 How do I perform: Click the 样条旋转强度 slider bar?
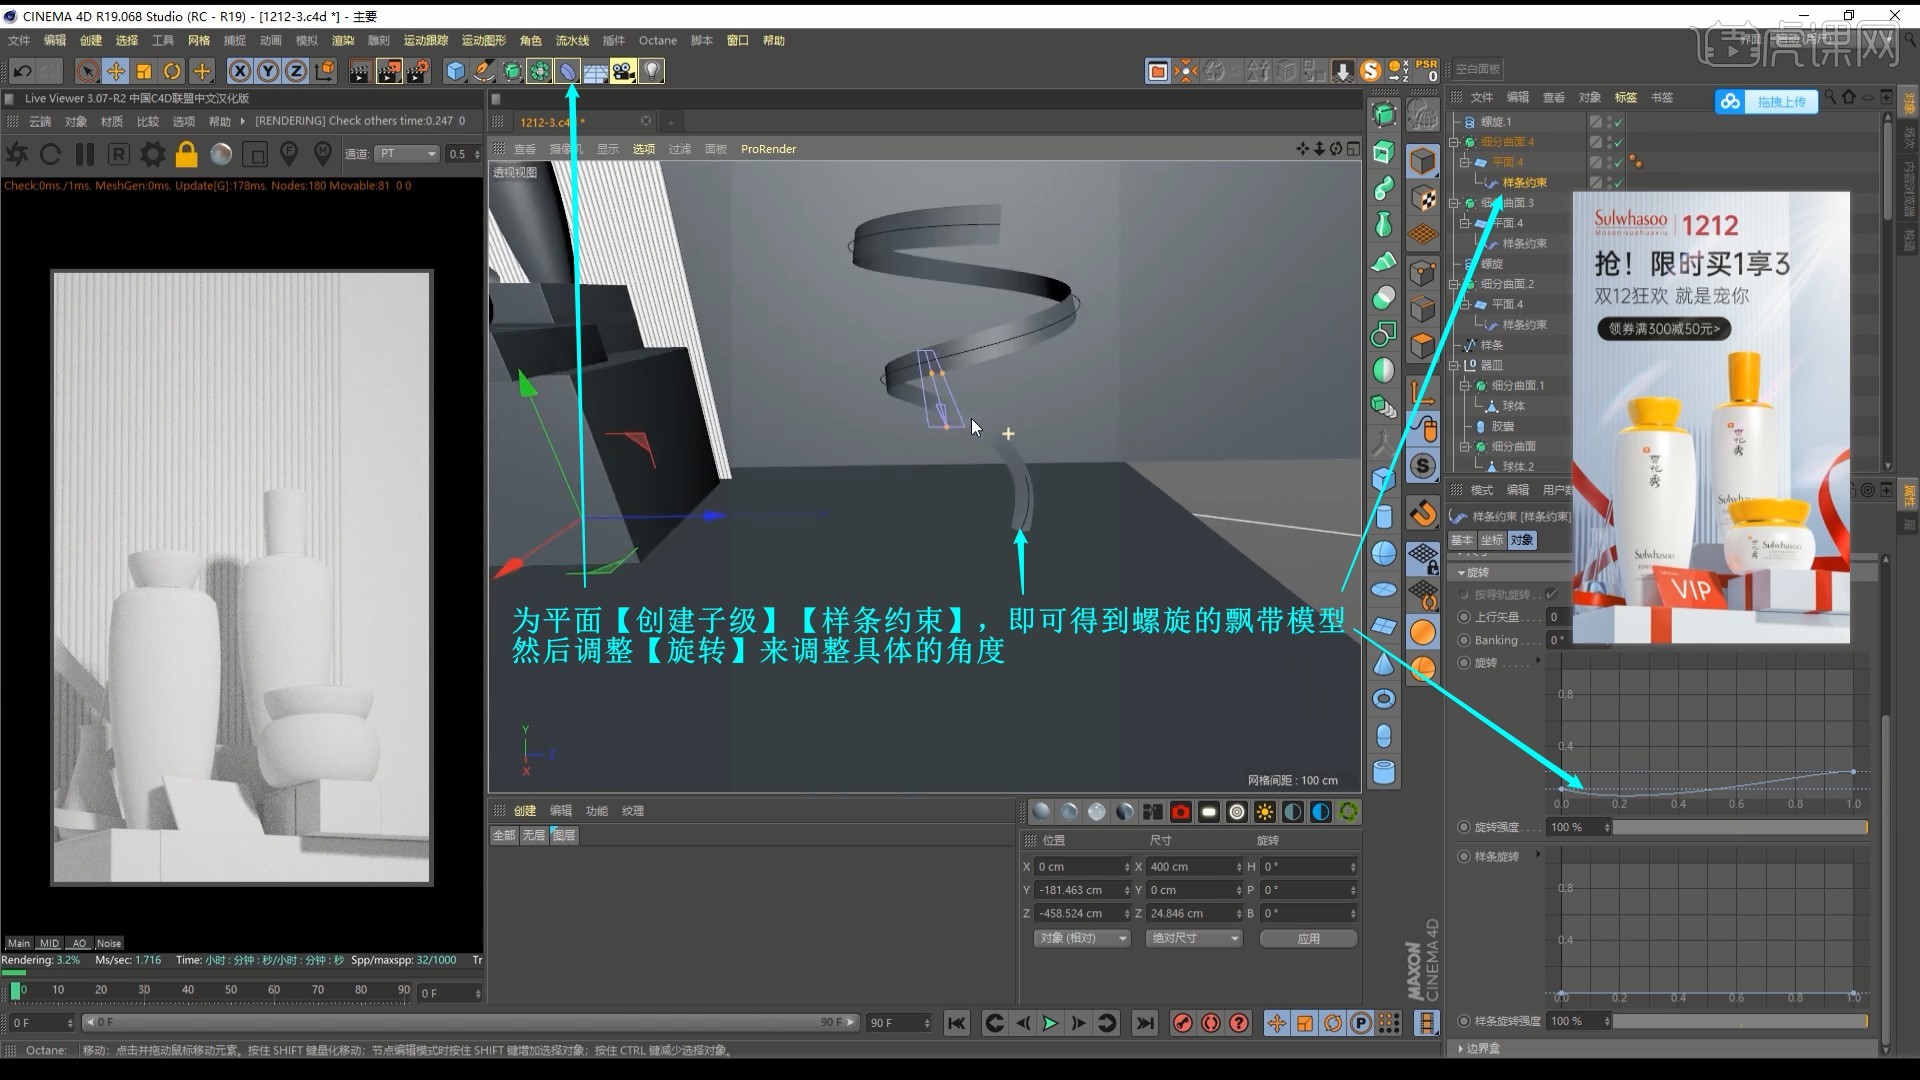(1740, 1021)
